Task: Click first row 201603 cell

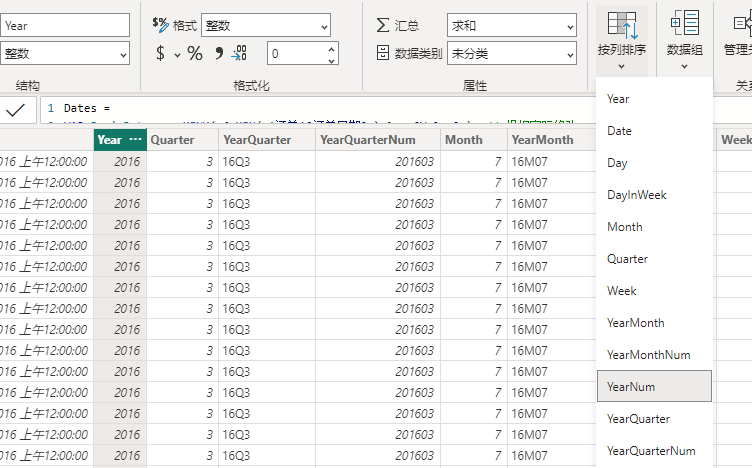Action: coord(378,162)
